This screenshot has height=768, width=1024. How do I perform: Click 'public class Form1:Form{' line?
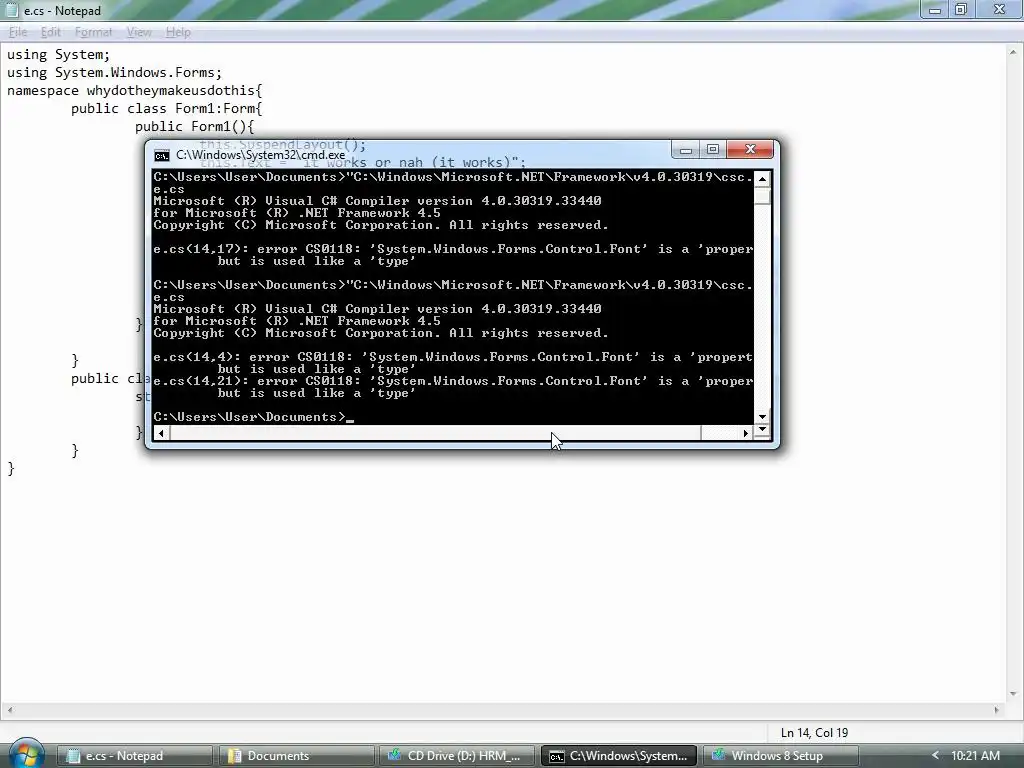167,109
